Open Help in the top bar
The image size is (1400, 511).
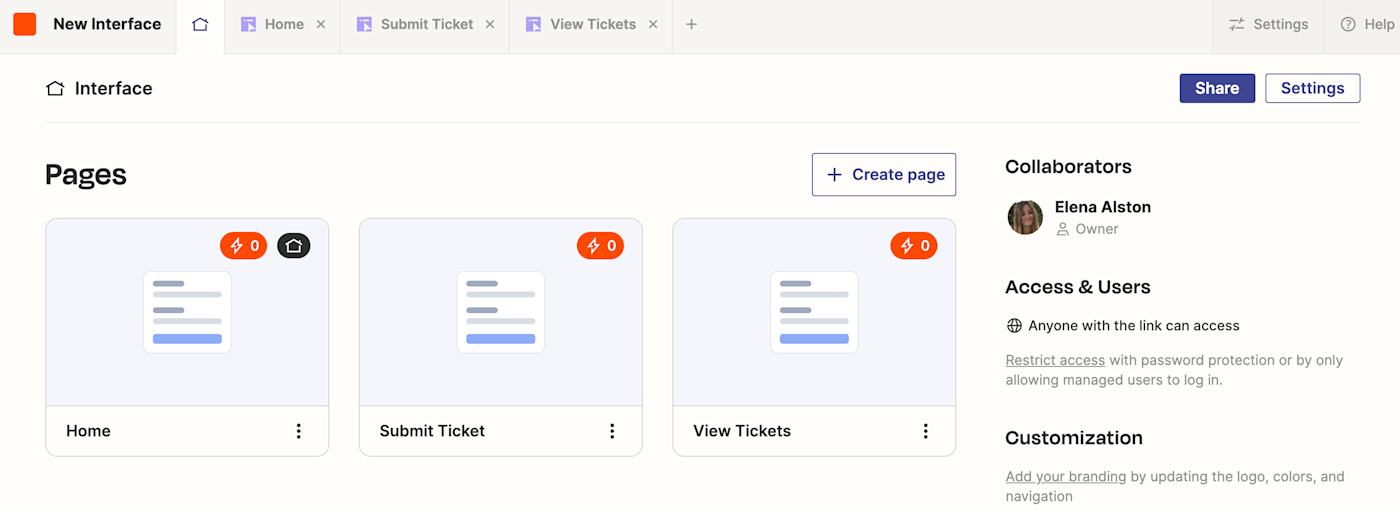click(x=1367, y=24)
